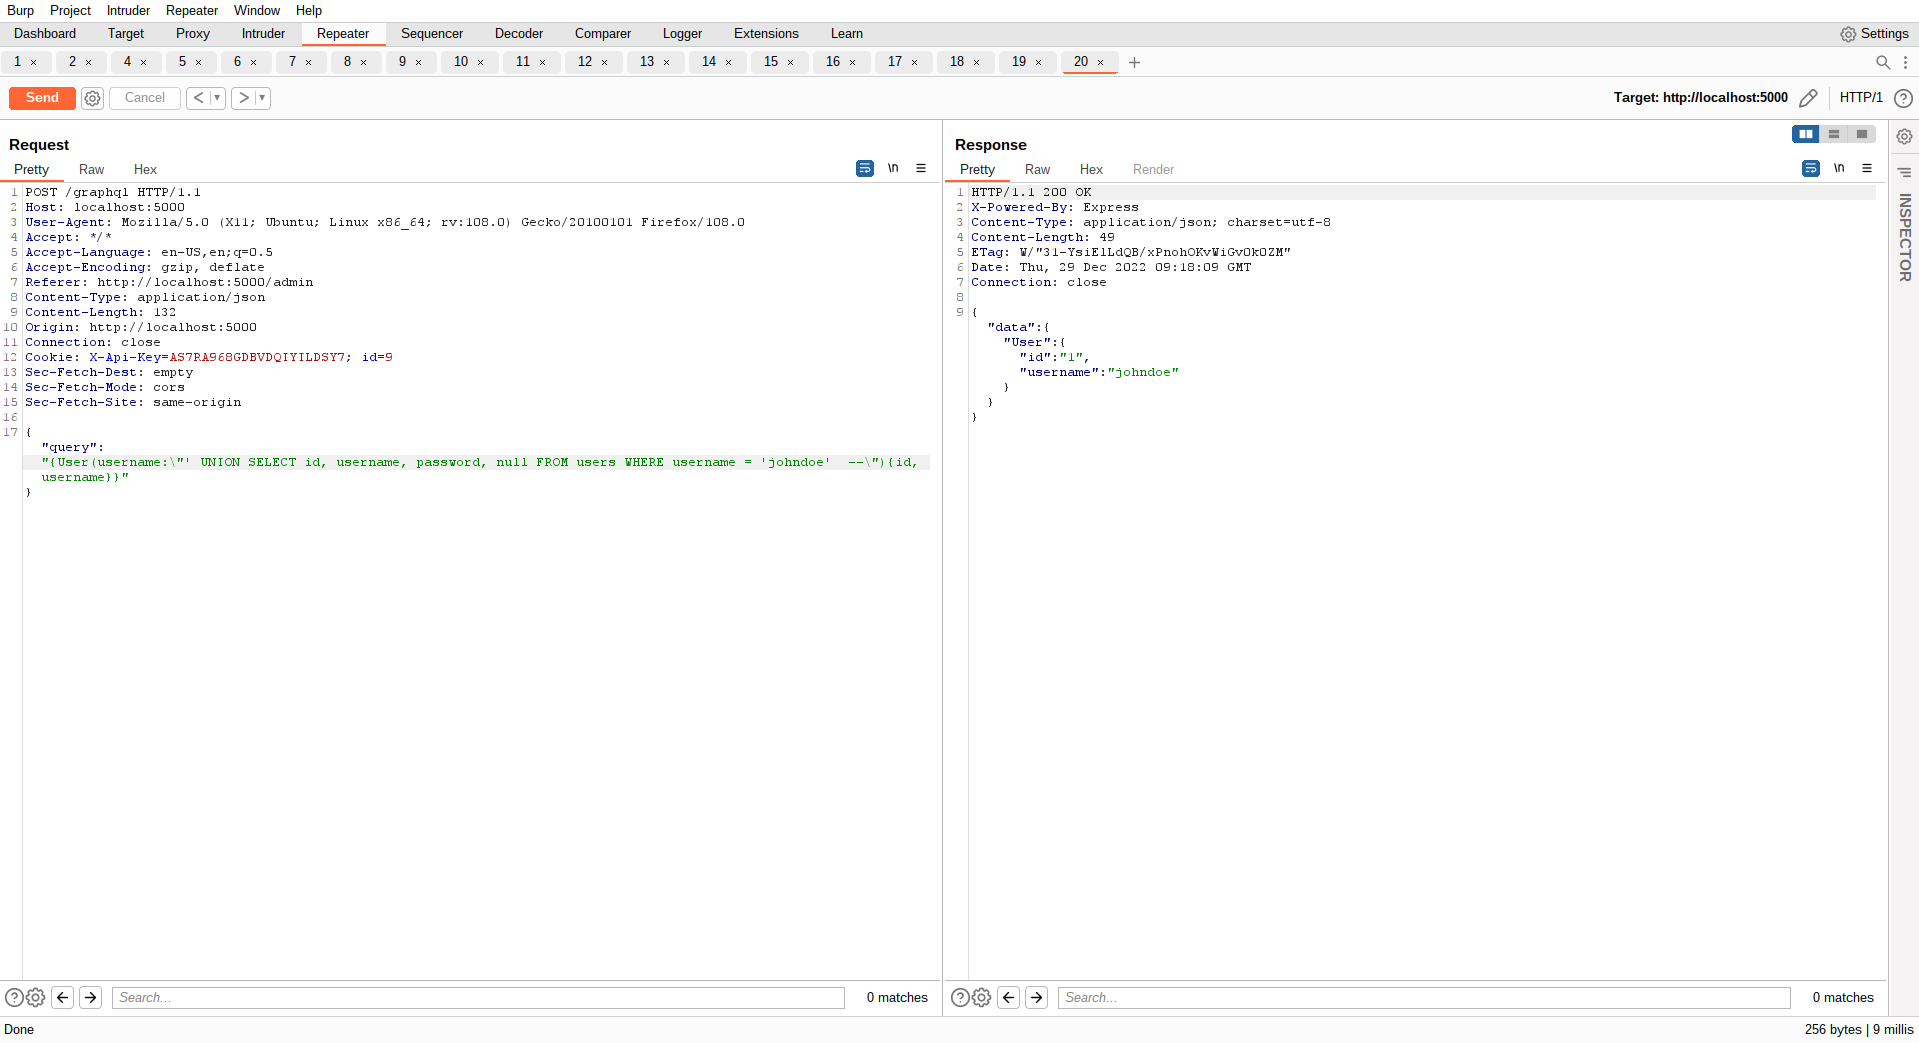Open the Learn tab
This screenshot has width=1919, height=1043.
click(846, 34)
